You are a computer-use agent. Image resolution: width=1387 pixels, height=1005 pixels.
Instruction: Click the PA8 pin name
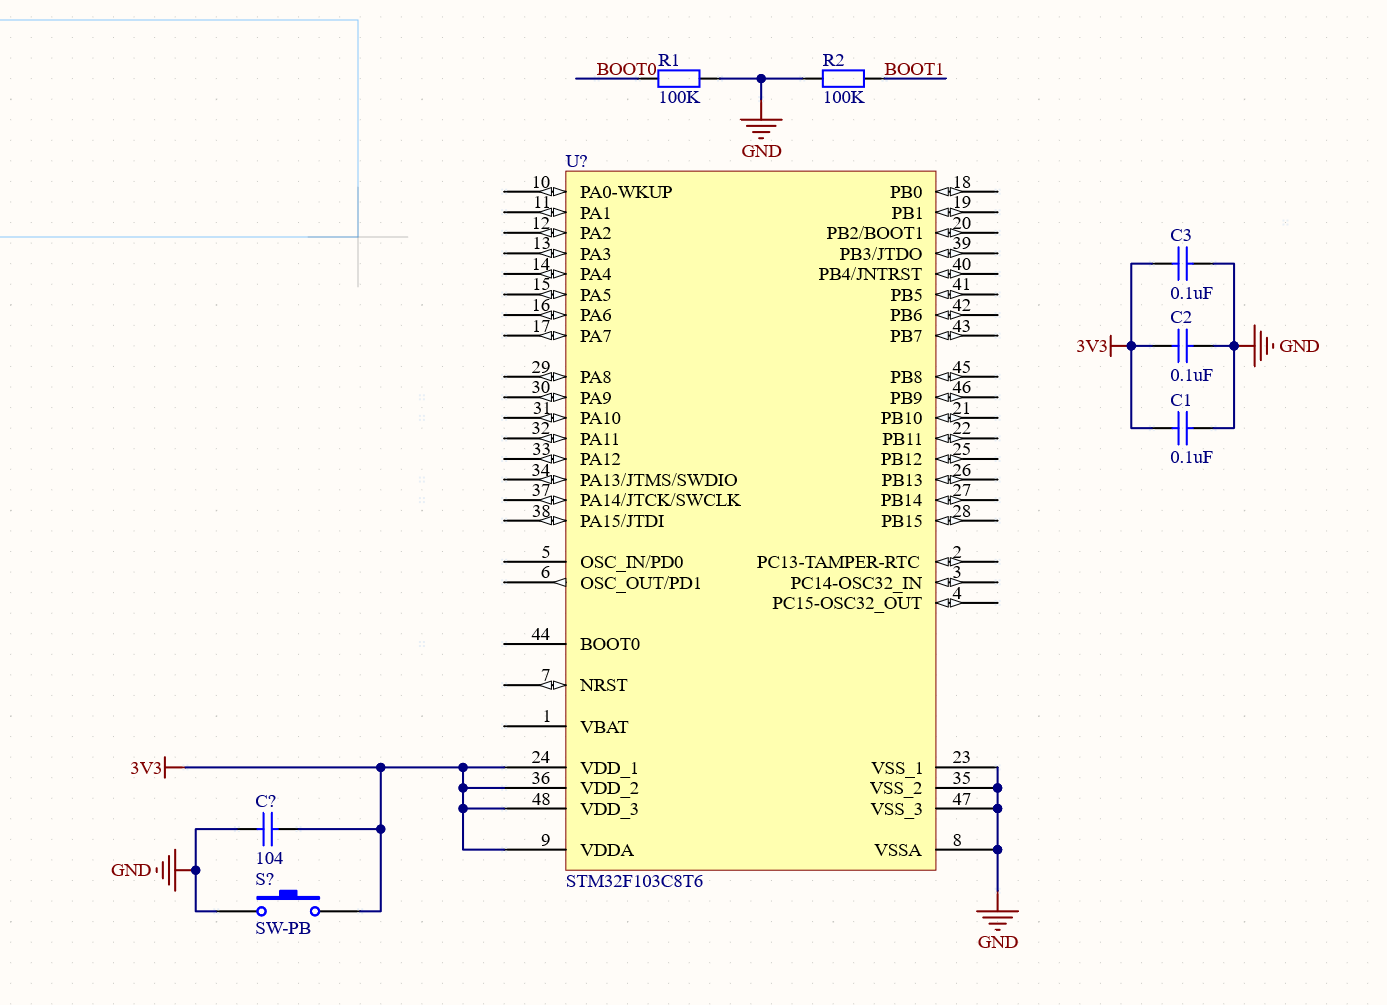[x=595, y=377]
